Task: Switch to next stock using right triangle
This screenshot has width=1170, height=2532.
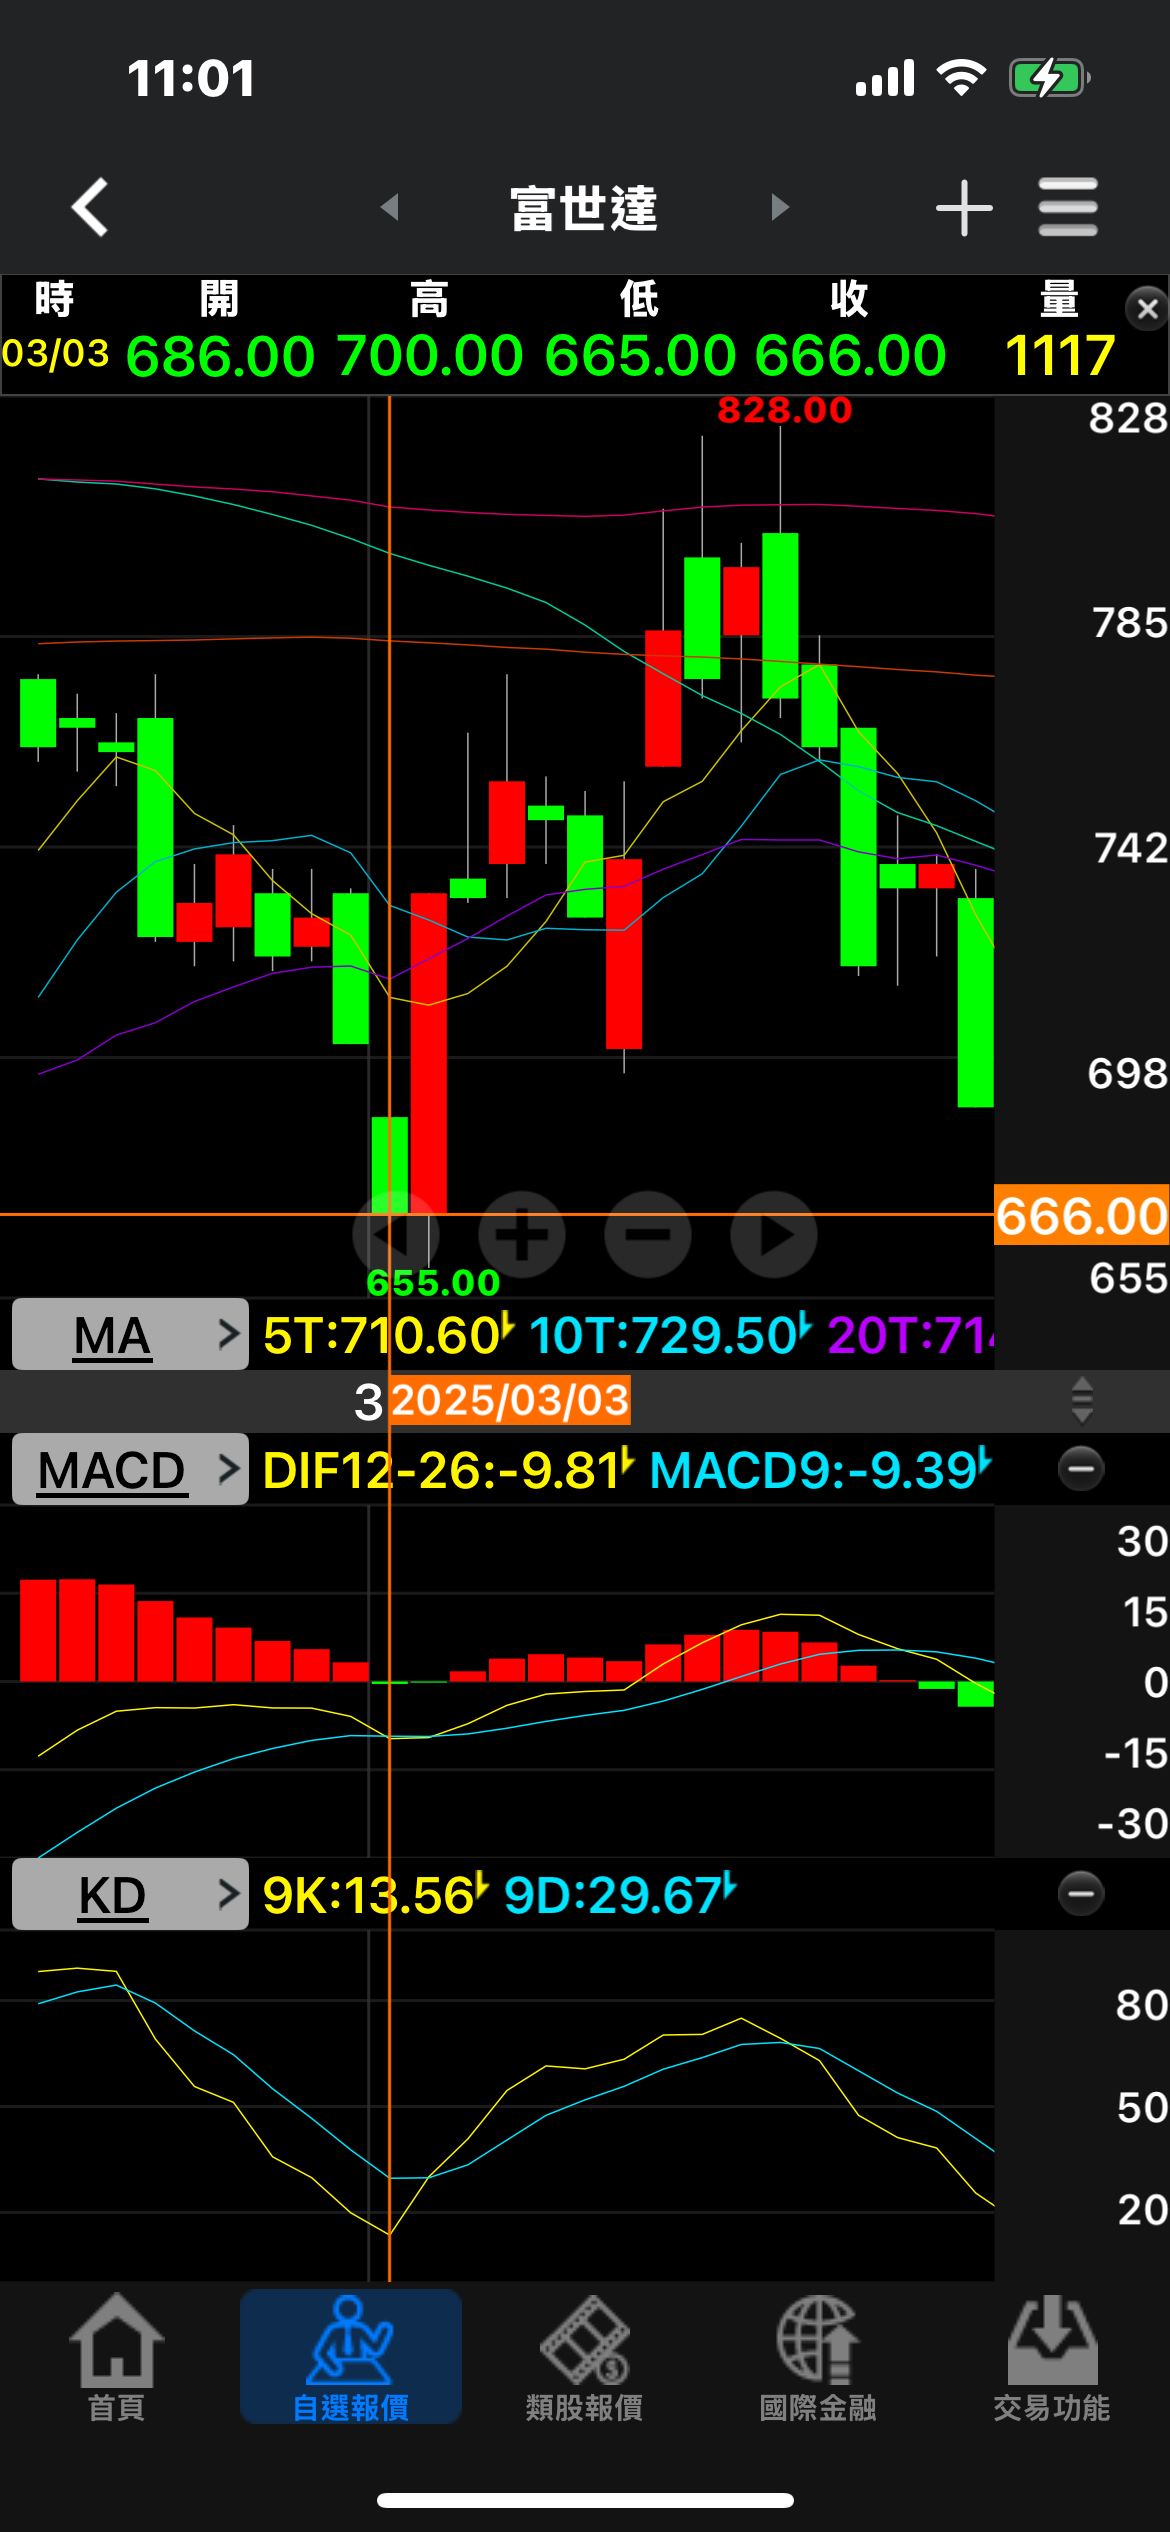Action: click(x=780, y=207)
